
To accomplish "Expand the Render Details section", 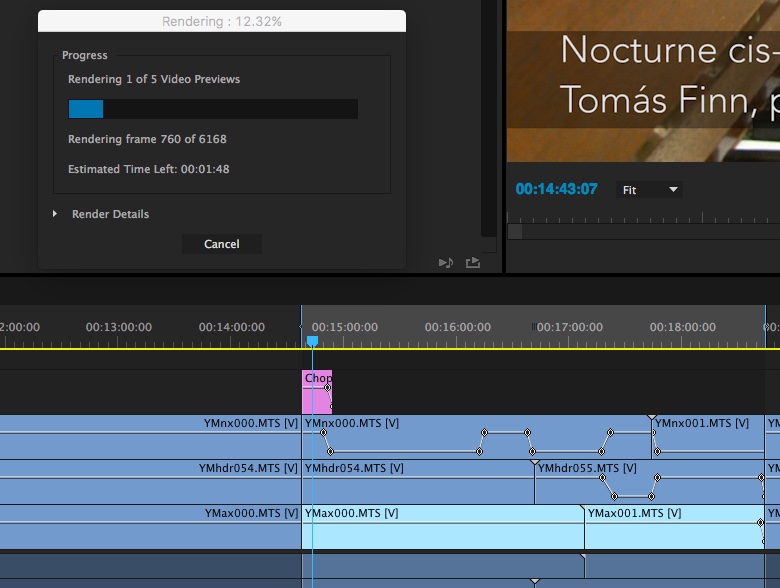I will coord(55,214).
